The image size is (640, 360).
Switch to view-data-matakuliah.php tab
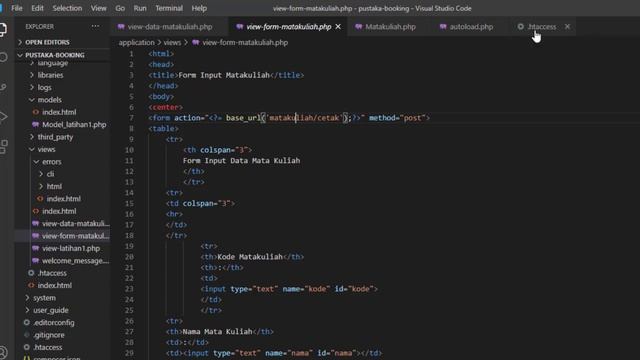169,27
